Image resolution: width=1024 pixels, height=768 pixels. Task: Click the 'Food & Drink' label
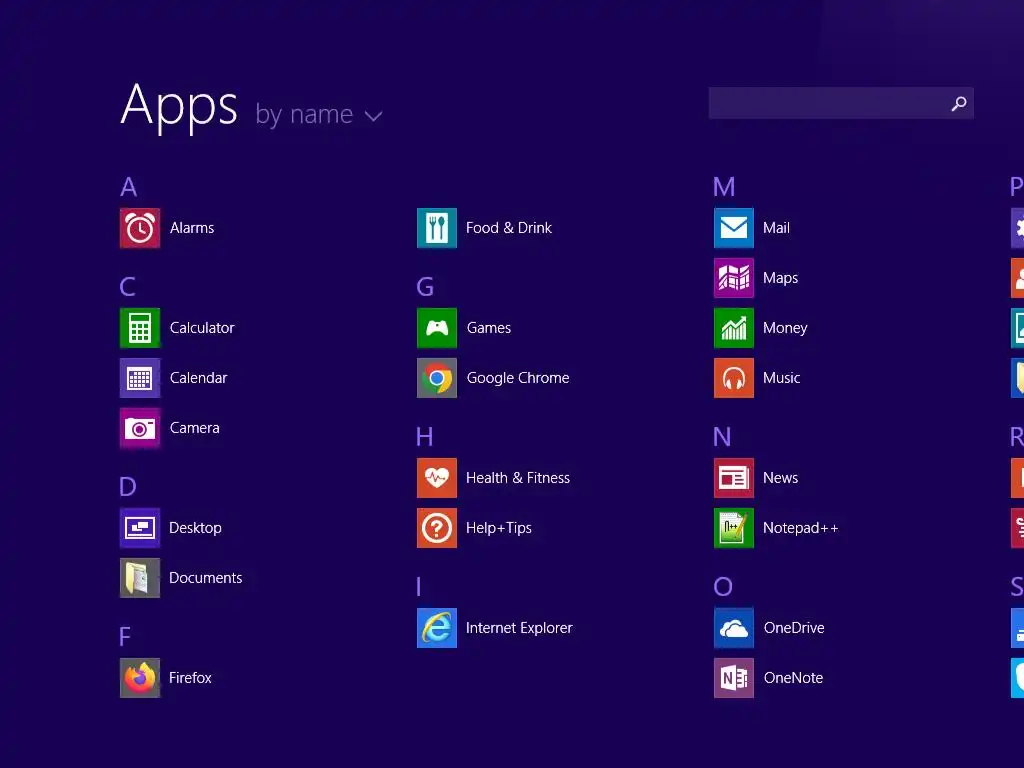click(509, 228)
